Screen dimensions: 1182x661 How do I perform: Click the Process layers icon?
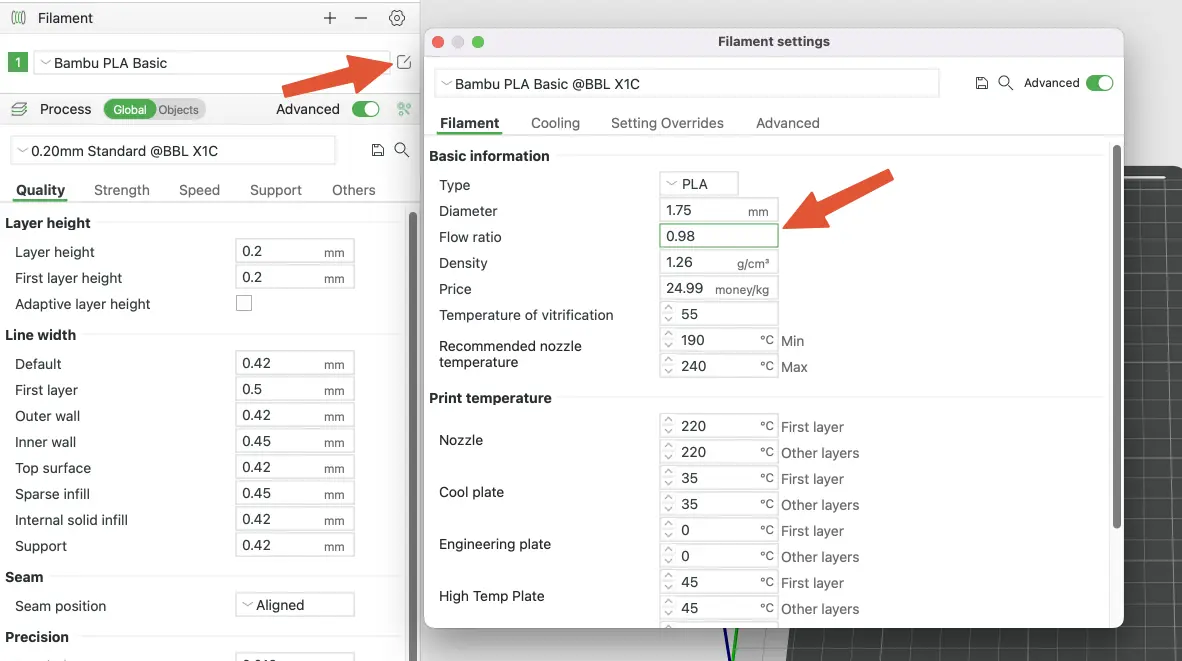19,109
